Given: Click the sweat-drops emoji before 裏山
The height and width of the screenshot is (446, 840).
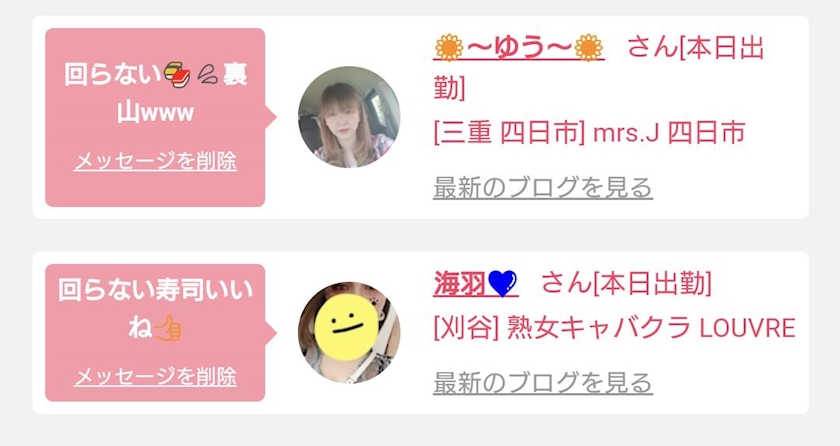Looking at the screenshot, I should (x=208, y=74).
